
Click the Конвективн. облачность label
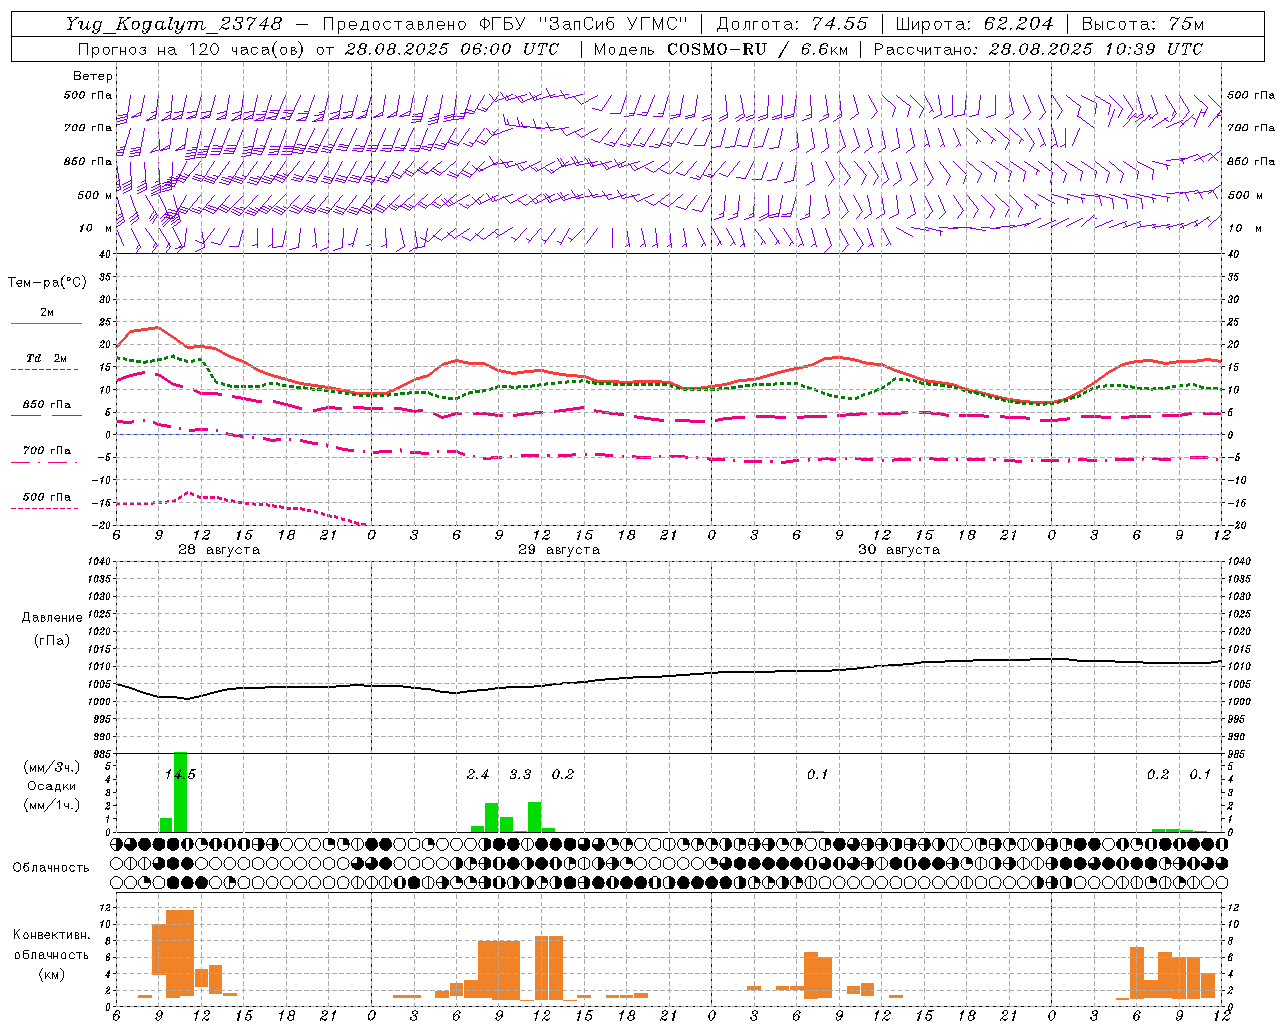pos(52,944)
